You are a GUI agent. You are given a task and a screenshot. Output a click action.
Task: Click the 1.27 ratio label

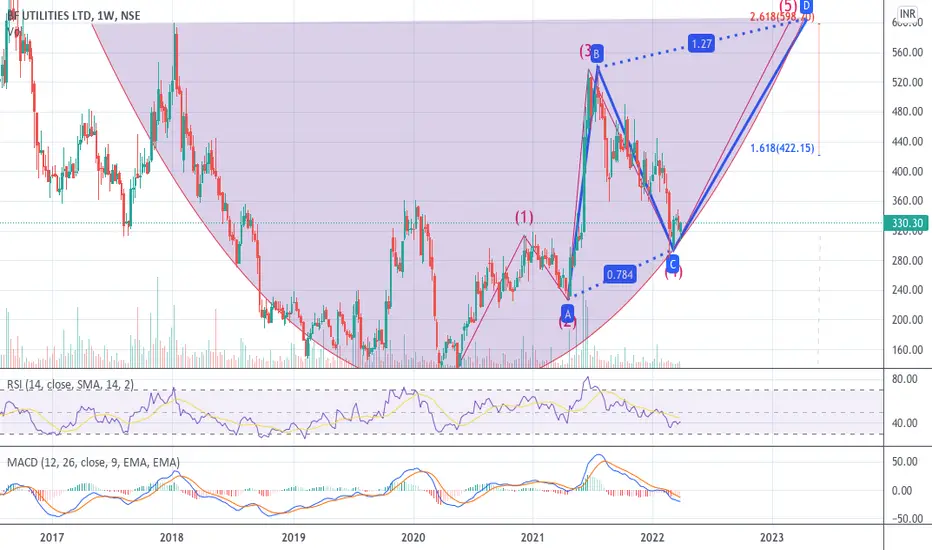701,43
